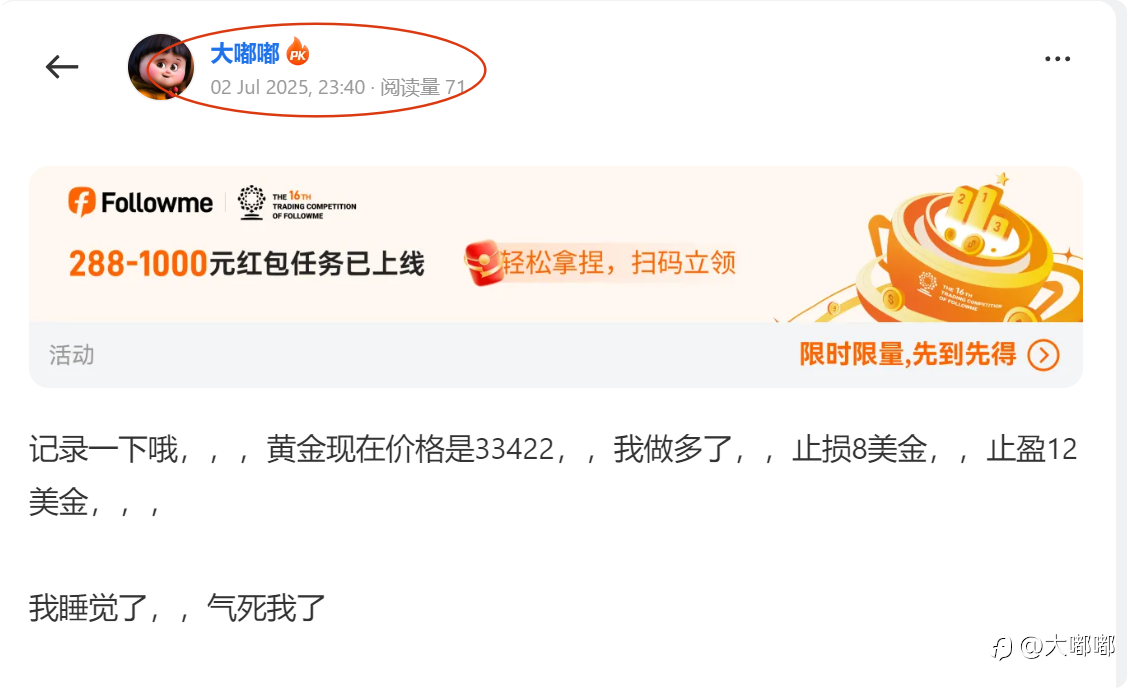Select the @大嘟嘟 watermark at the bottom

[x=1067, y=646]
